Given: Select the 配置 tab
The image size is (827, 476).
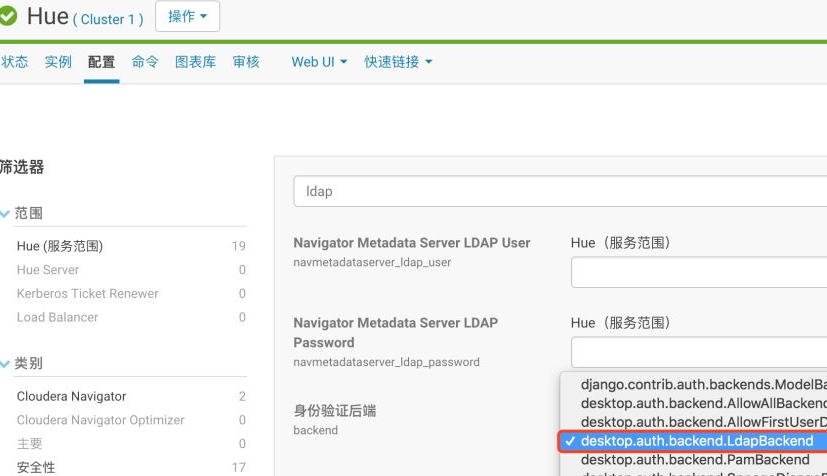Looking at the screenshot, I should (101, 62).
